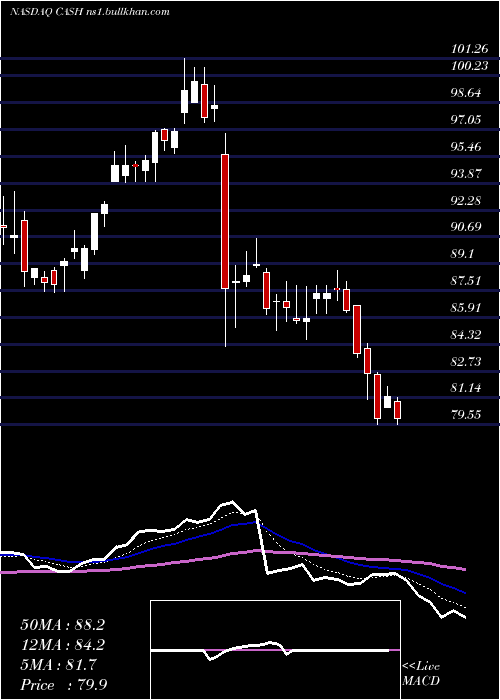The image size is (500, 700).
Task: Click the 87.51 price axis label
Action: [464, 281]
